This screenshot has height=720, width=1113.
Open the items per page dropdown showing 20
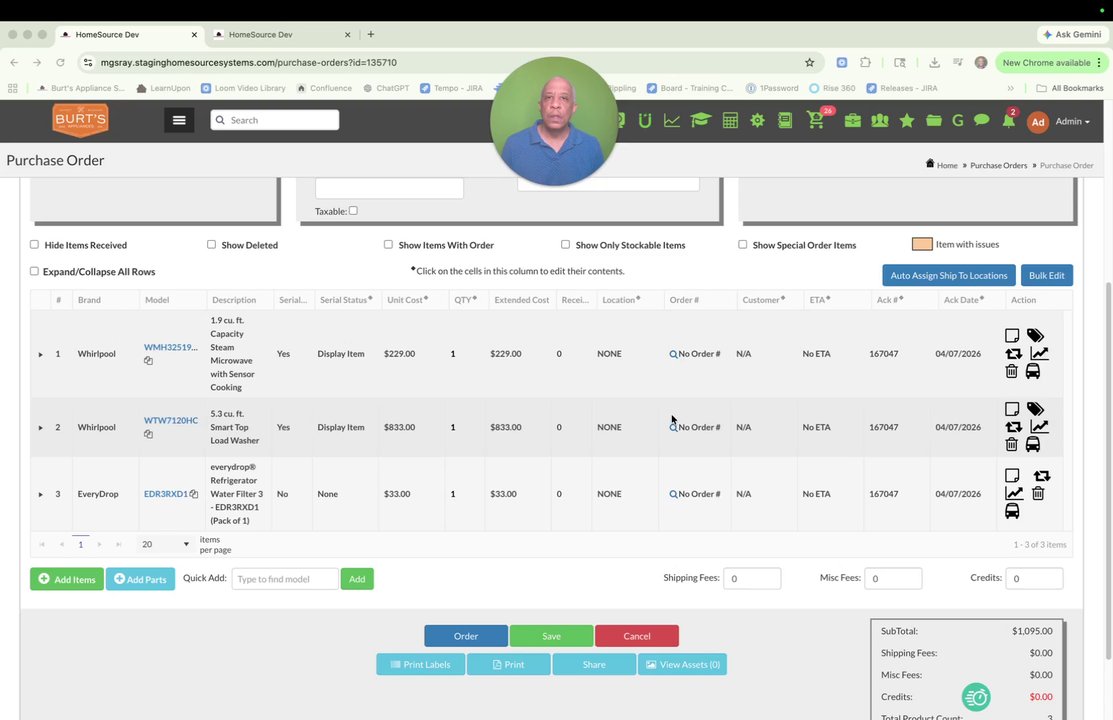tap(165, 544)
